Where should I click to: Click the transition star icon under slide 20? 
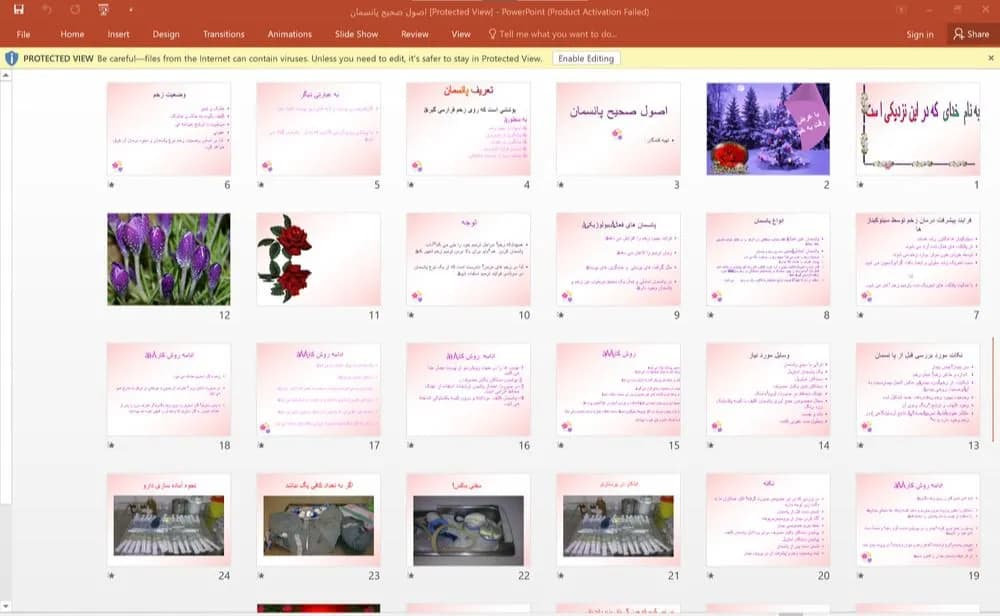pyautogui.click(x=710, y=575)
